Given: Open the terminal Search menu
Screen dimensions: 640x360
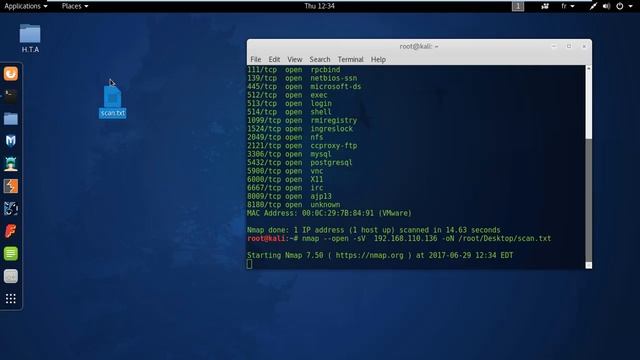Looking at the screenshot, I should pos(320,60).
